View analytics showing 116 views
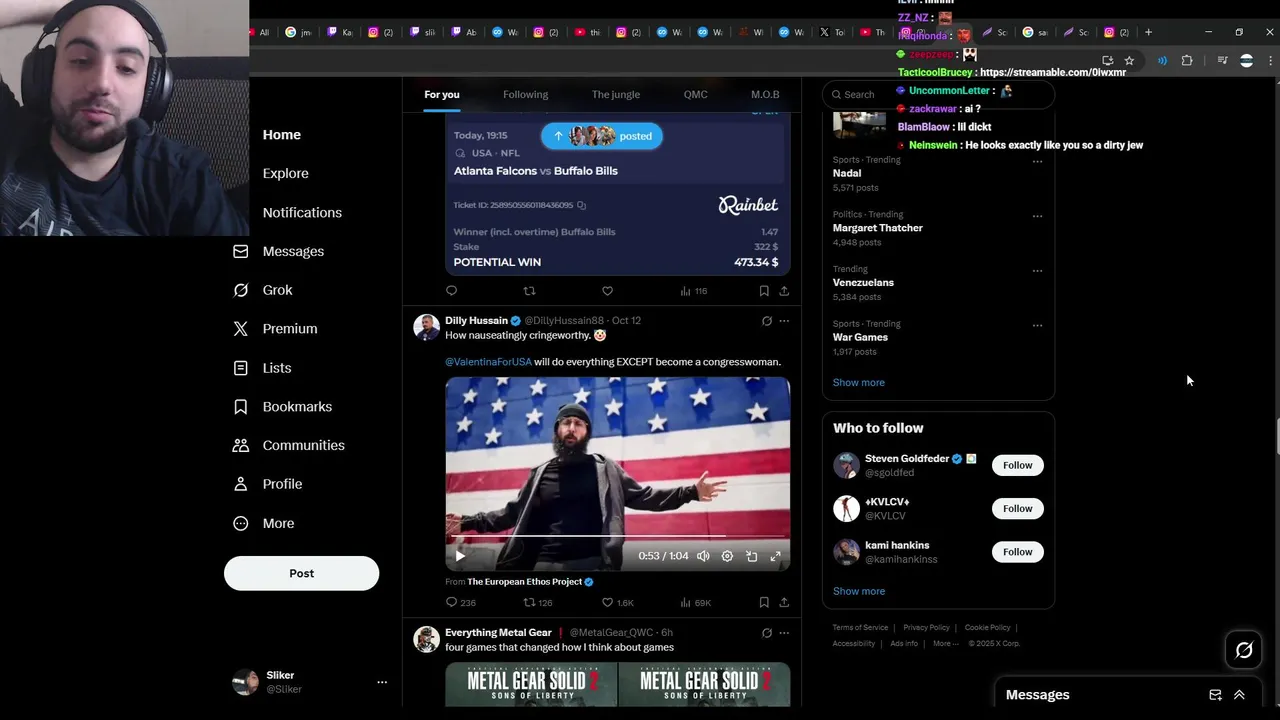This screenshot has width=1280, height=720. 693,291
